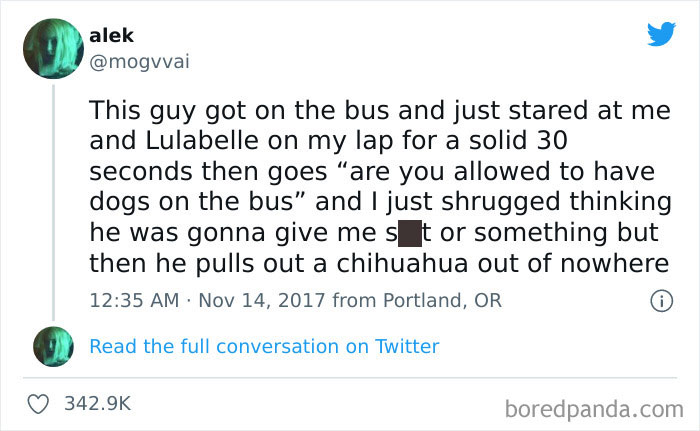Click the Twitter bird logo
The width and height of the screenshot is (700, 431).
(660, 34)
